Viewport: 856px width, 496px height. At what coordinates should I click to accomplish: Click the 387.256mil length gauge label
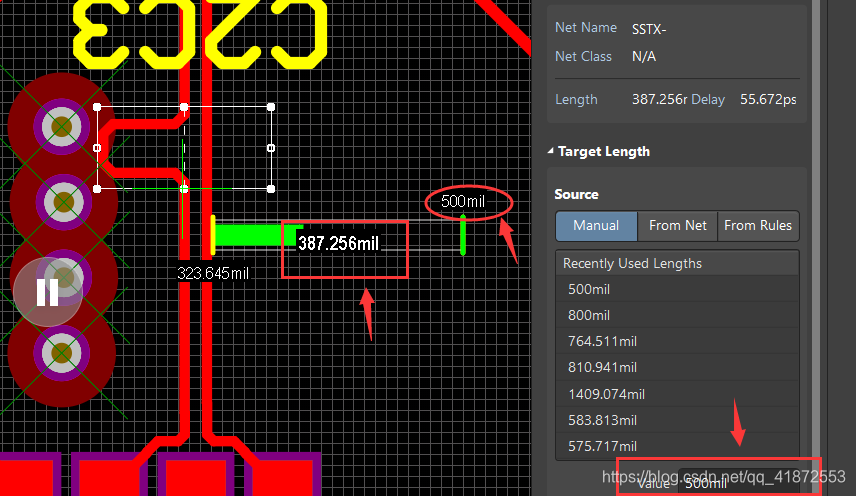338,243
